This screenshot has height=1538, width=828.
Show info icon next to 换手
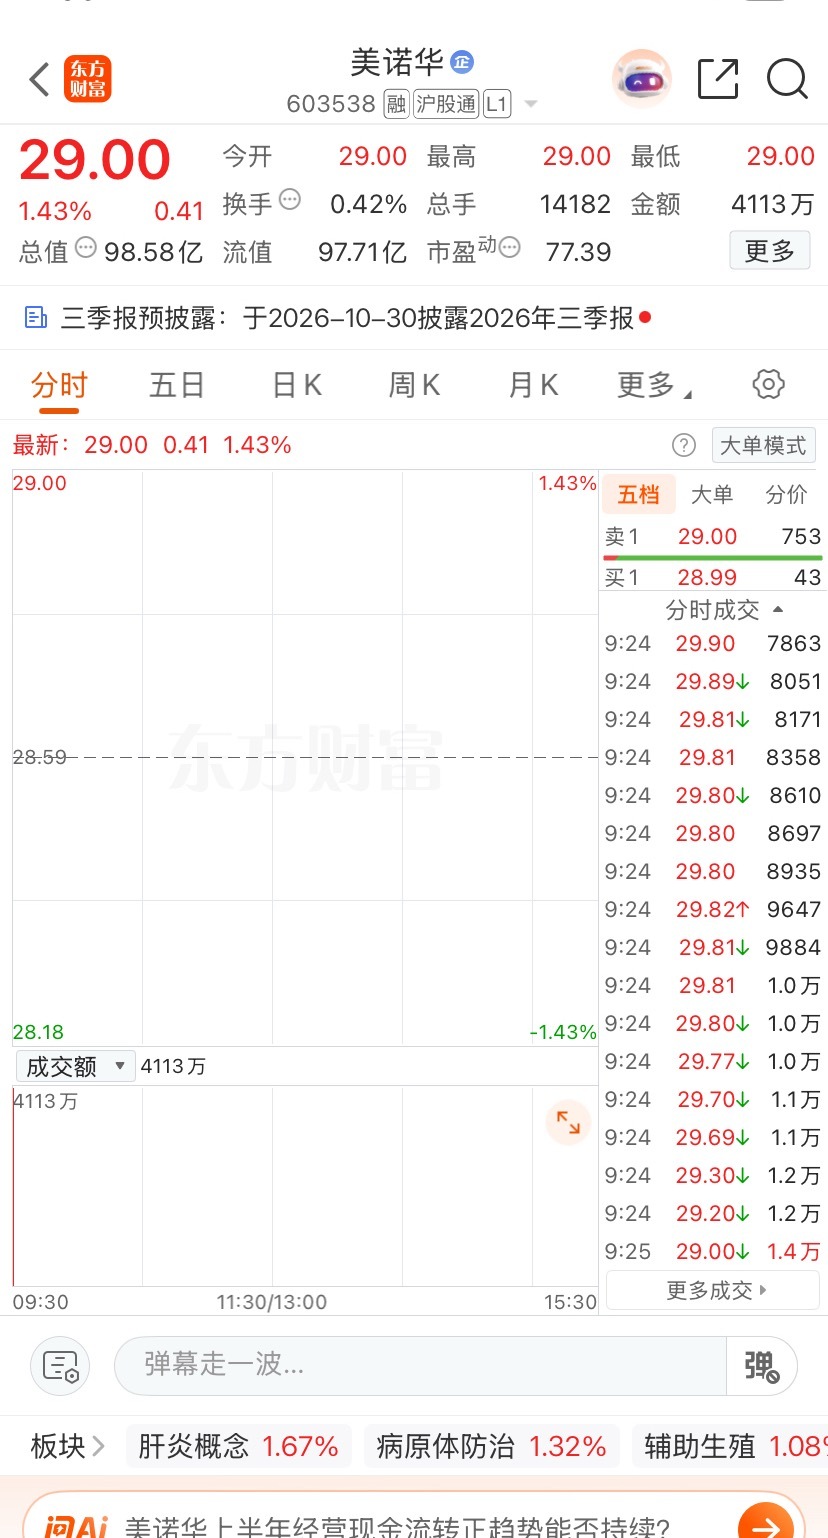(x=290, y=199)
